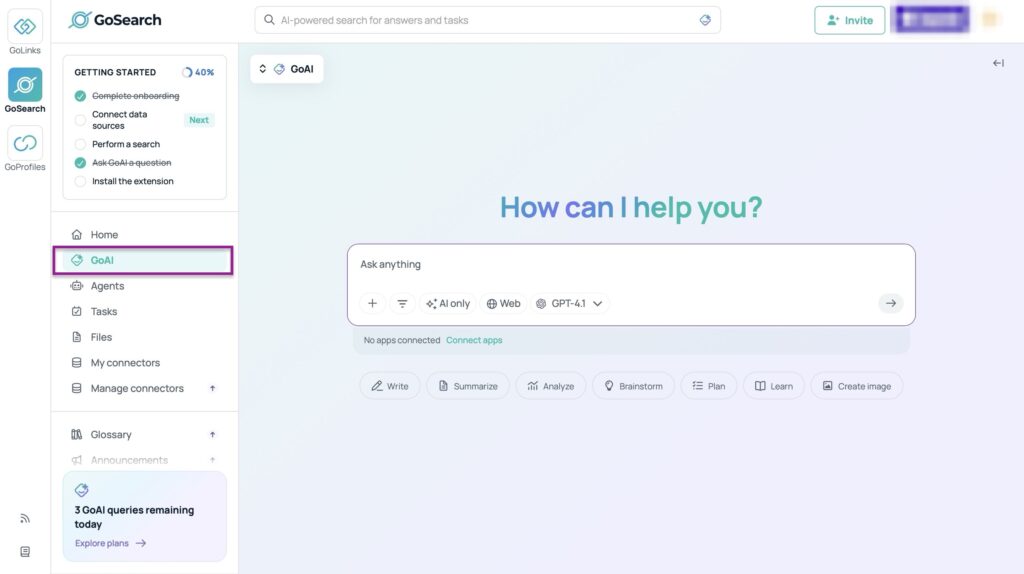The image size is (1024, 574).
Task: Select GoAI in sidebar
Action: point(144,261)
